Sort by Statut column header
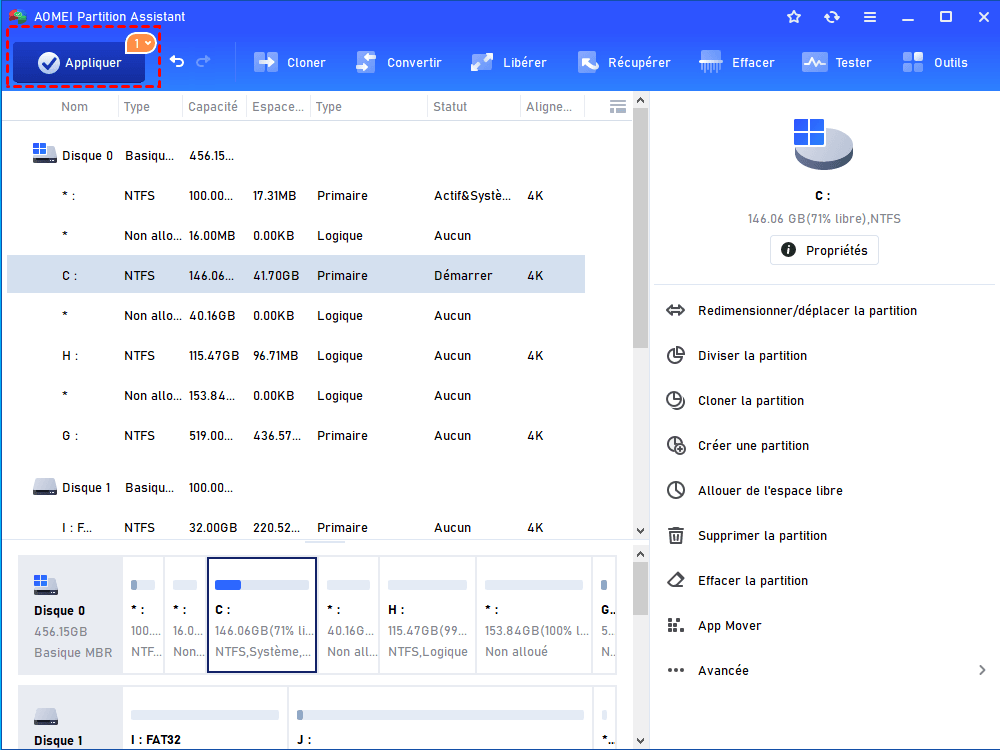 tap(450, 107)
